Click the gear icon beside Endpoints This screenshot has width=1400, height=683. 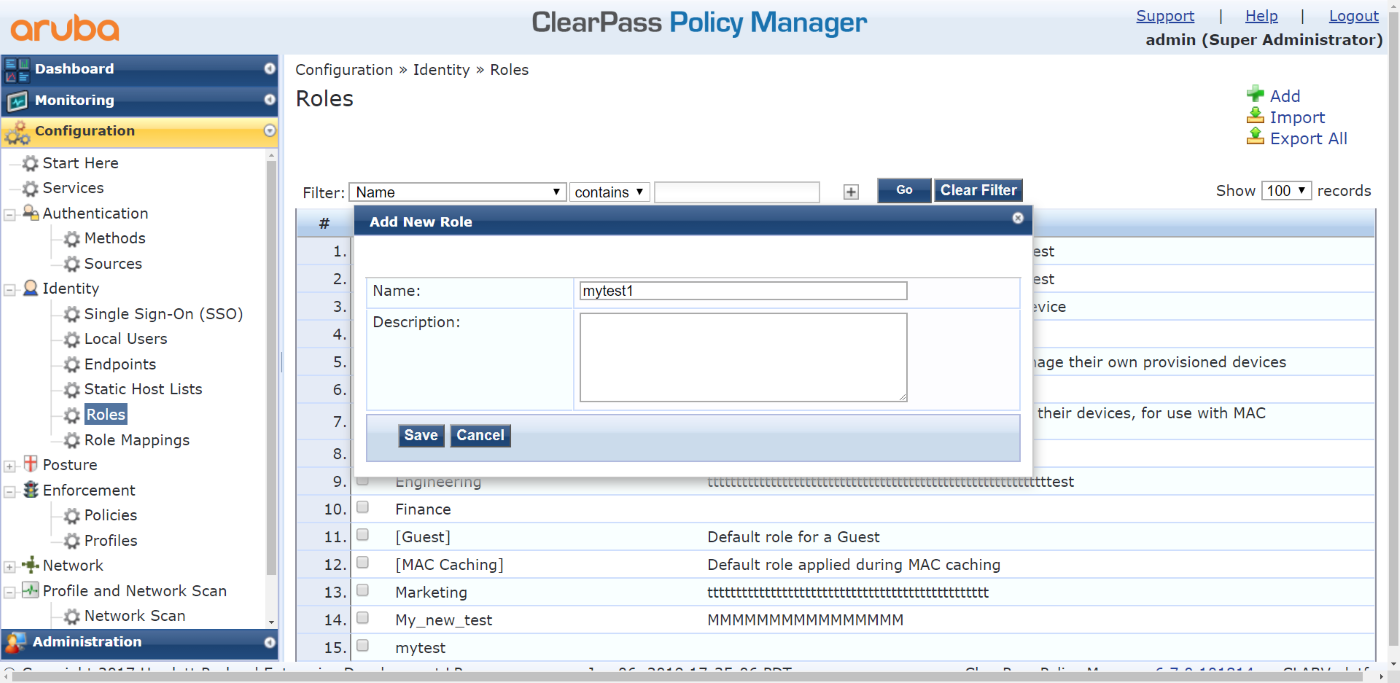pyautogui.click(x=72, y=365)
